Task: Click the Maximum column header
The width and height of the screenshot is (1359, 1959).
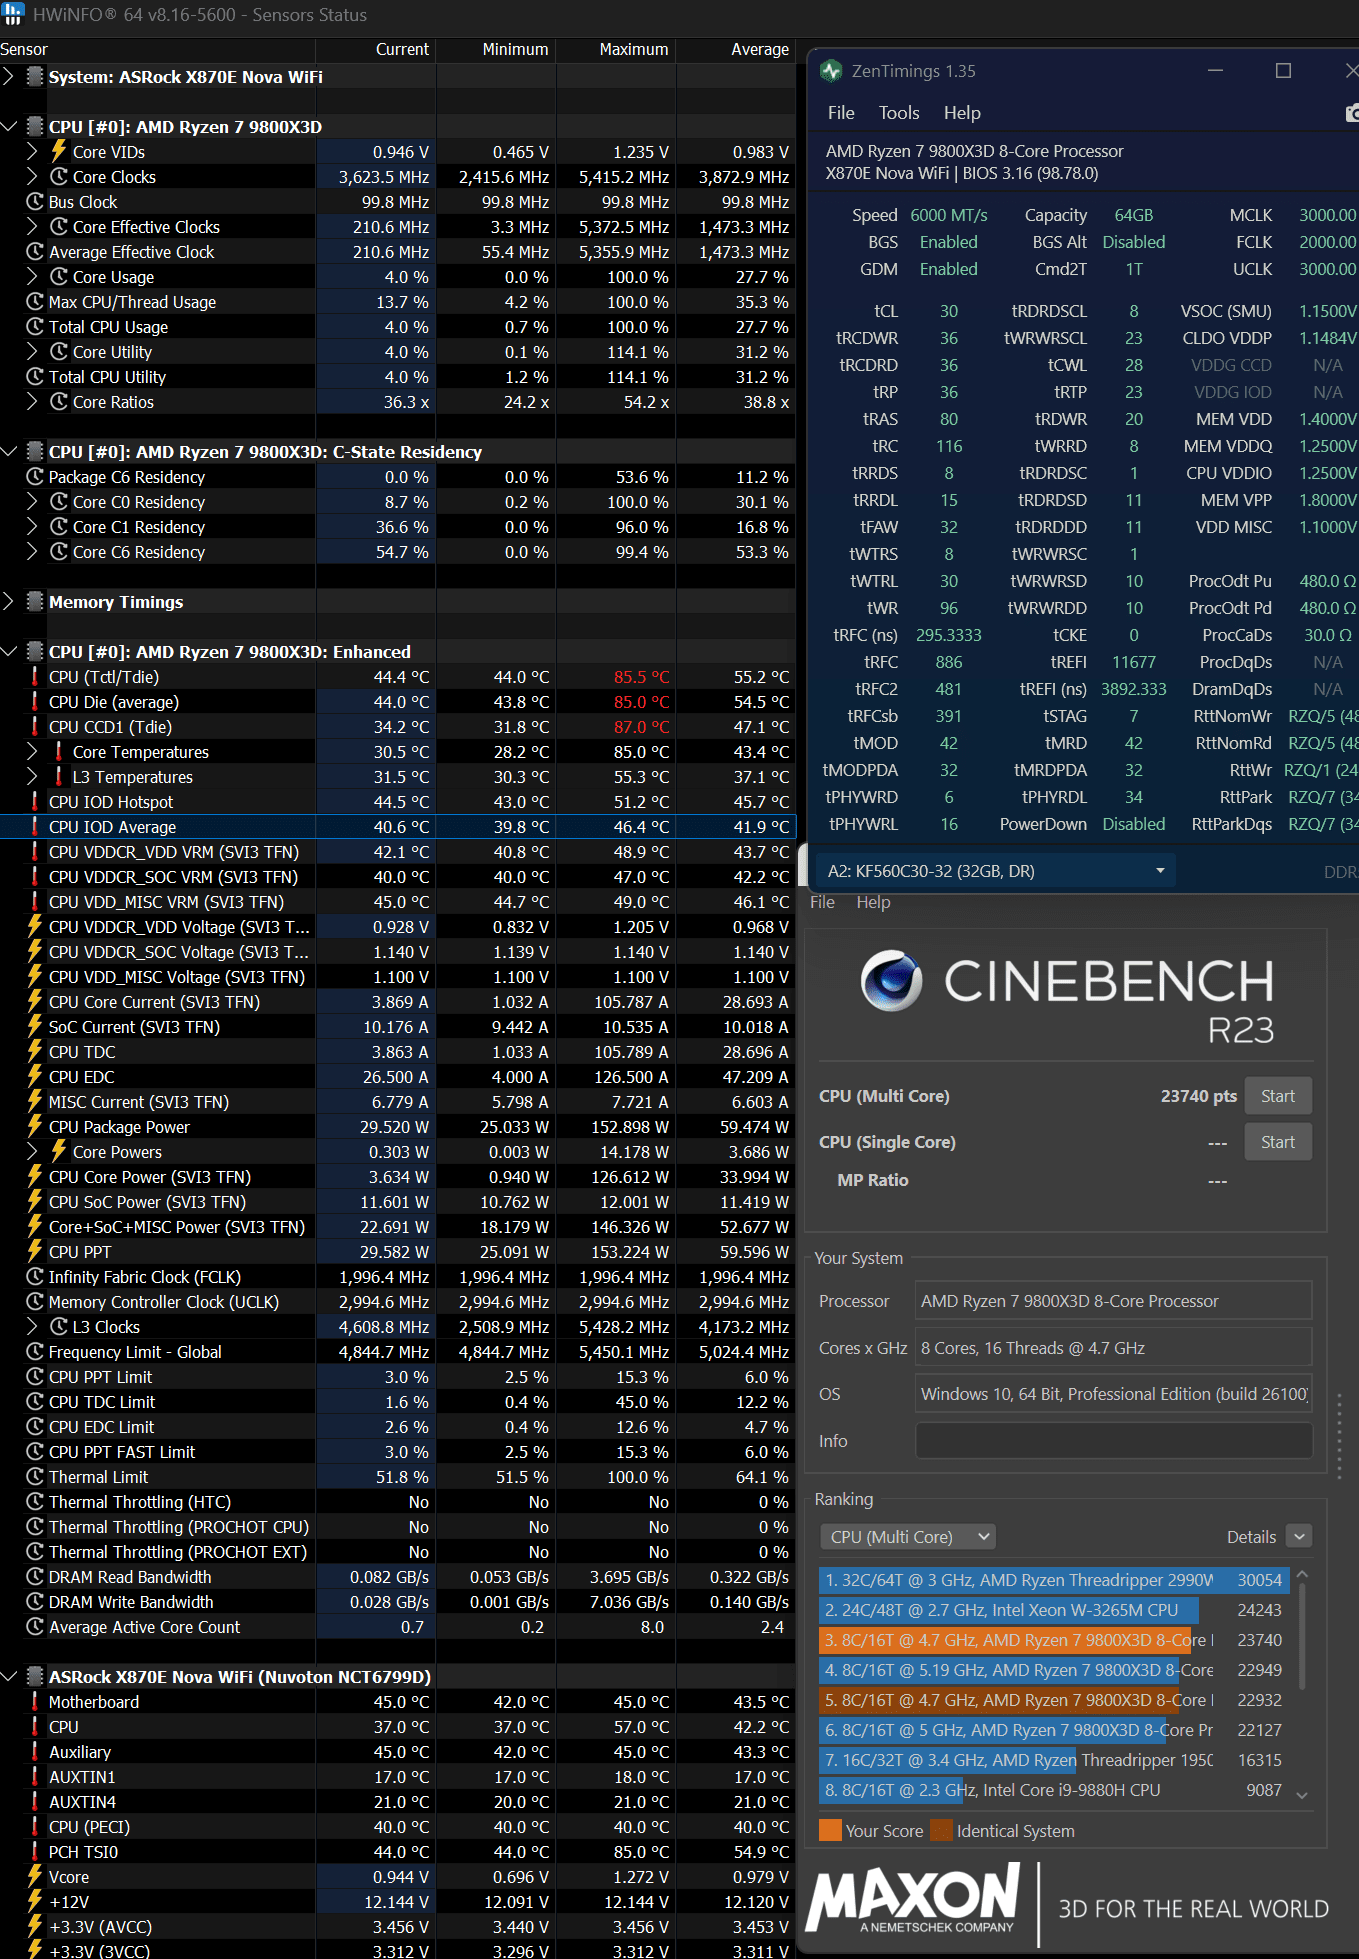Action: pos(616,49)
